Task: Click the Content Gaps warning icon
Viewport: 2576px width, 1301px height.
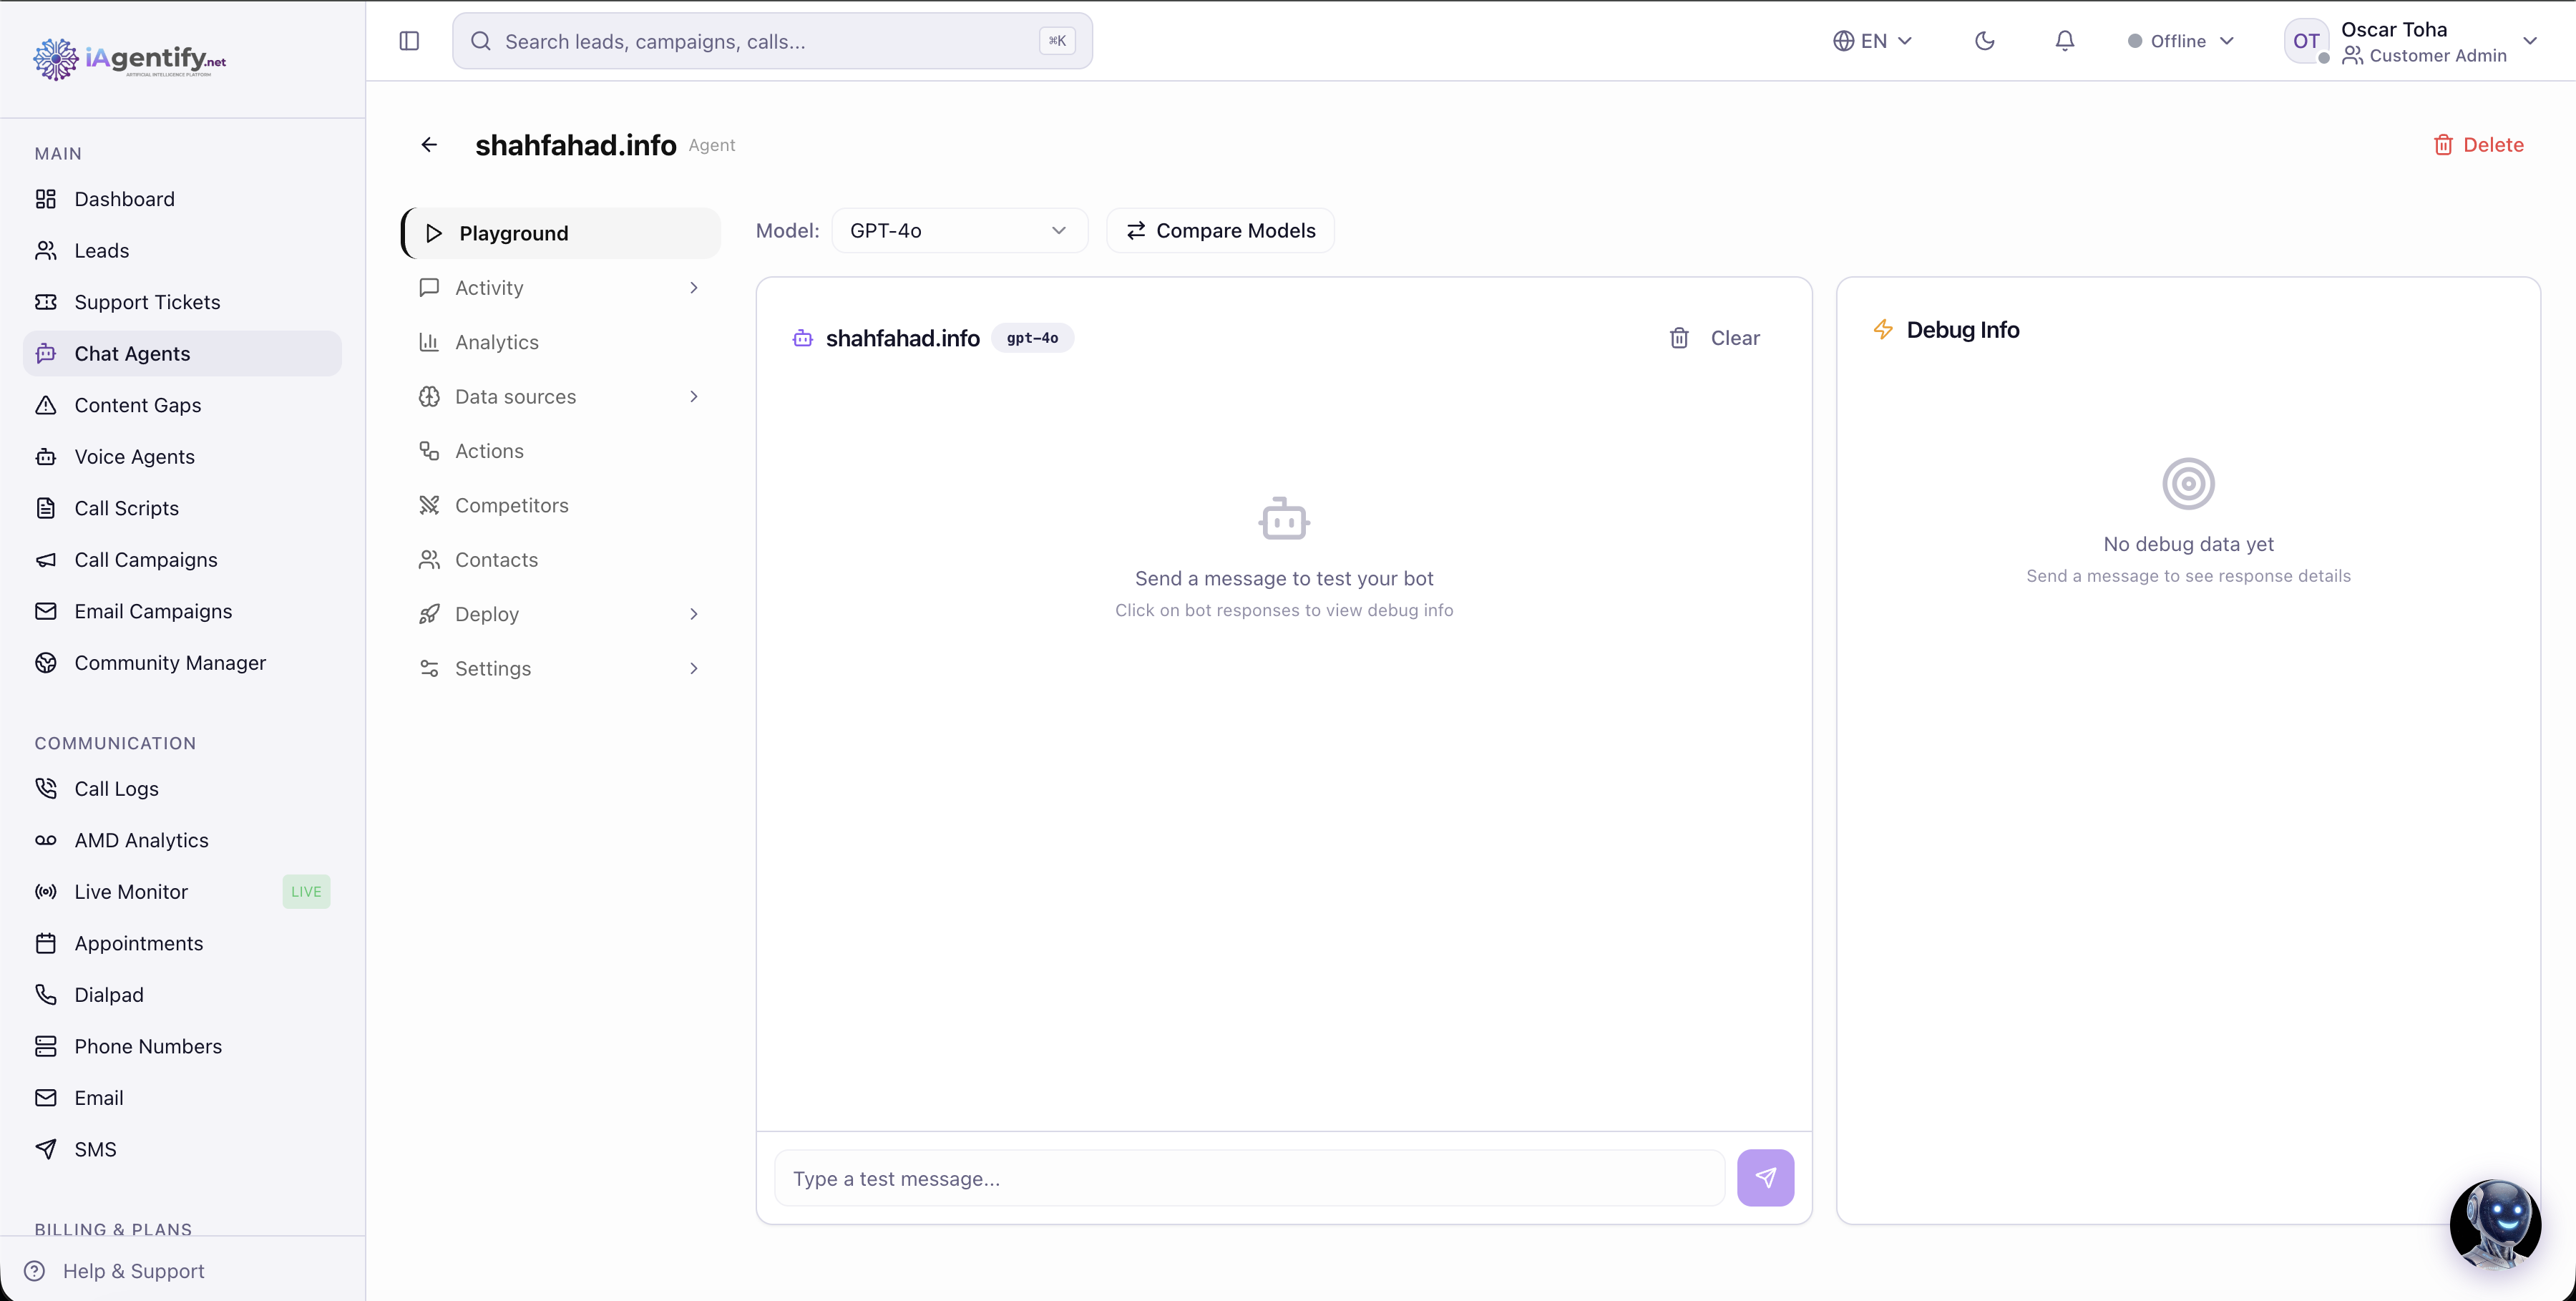Action: point(46,405)
